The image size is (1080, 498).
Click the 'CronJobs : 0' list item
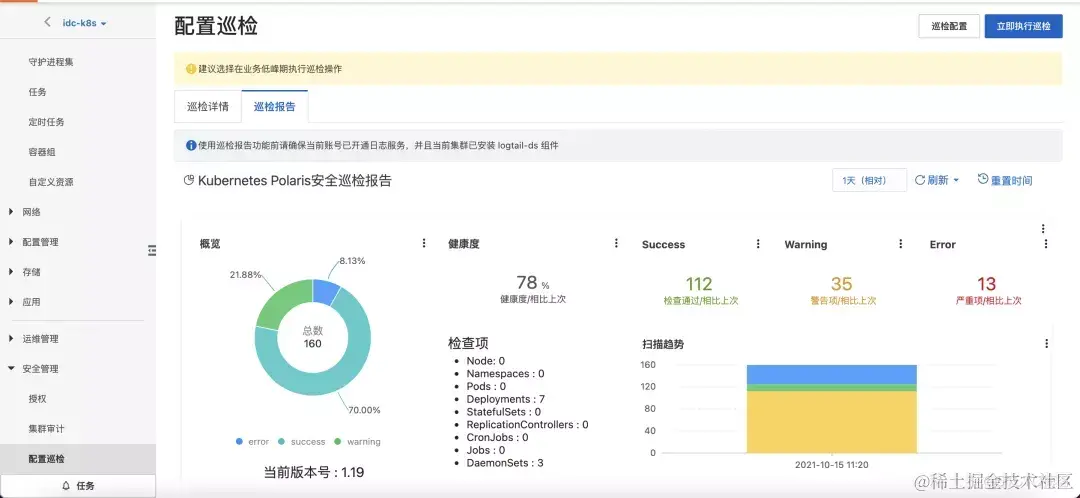[x=497, y=437]
